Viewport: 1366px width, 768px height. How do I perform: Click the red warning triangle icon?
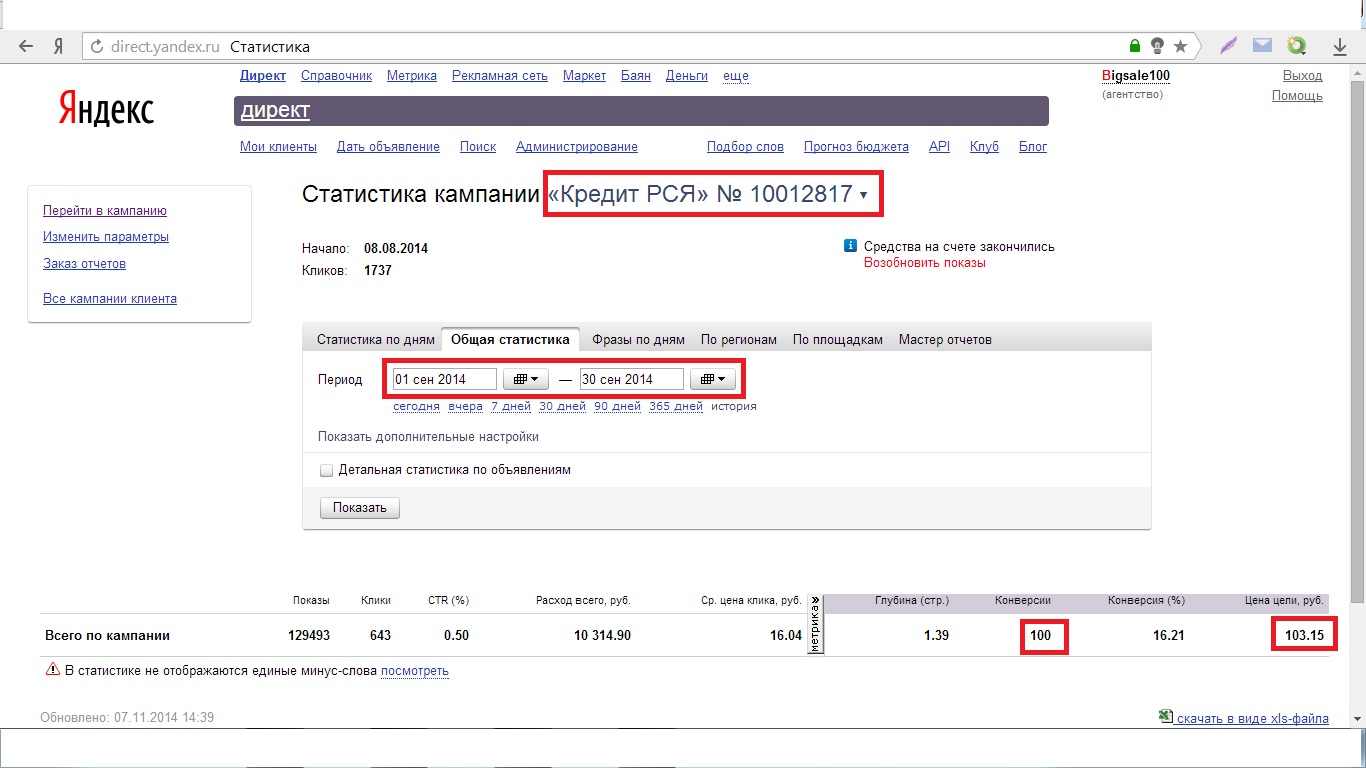click(53, 670)
